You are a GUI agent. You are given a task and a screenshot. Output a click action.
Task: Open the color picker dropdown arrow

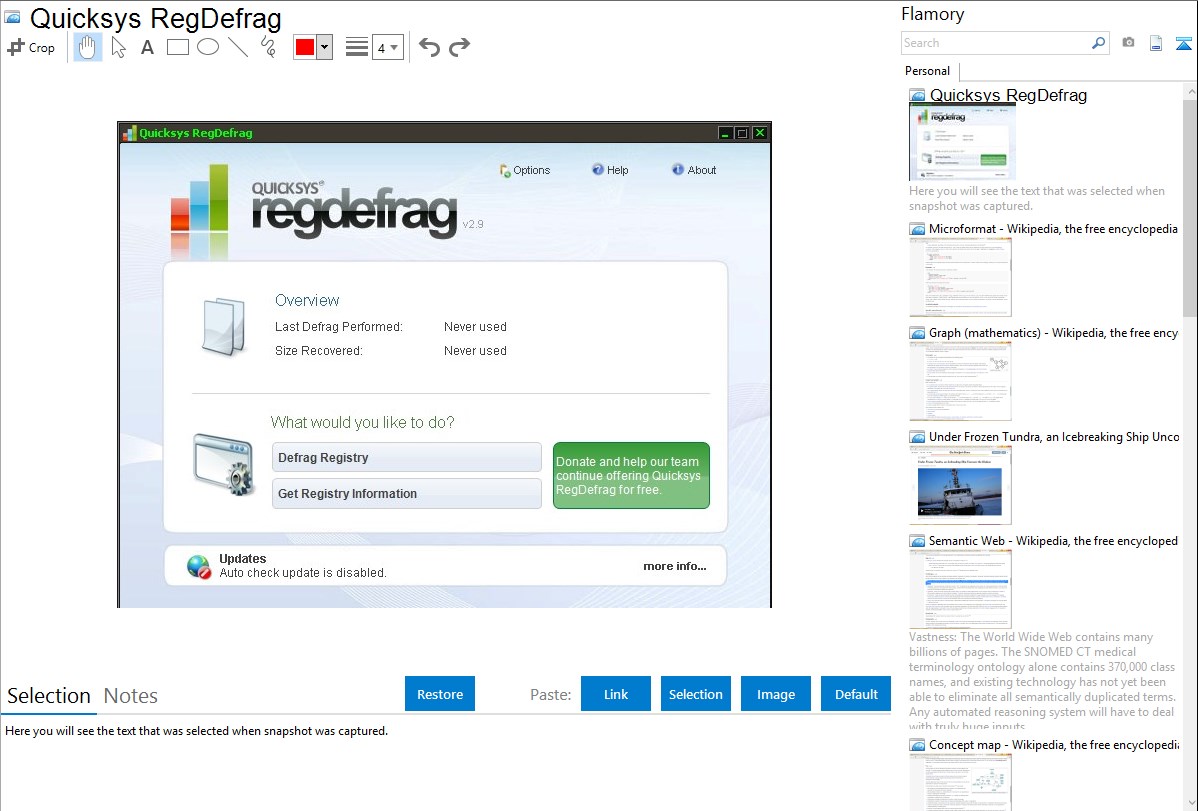coord(325,47)
